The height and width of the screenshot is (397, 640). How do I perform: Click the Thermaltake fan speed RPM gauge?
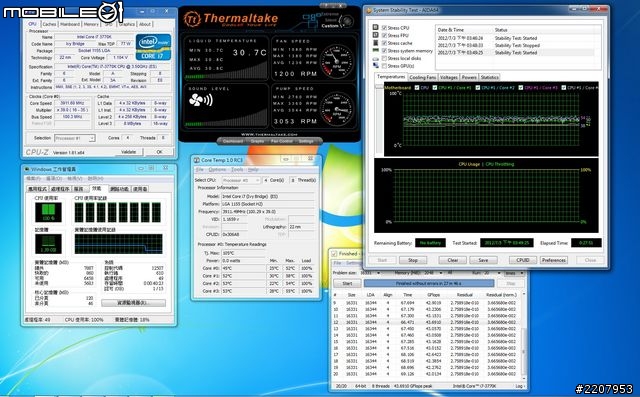pos(337,62)
